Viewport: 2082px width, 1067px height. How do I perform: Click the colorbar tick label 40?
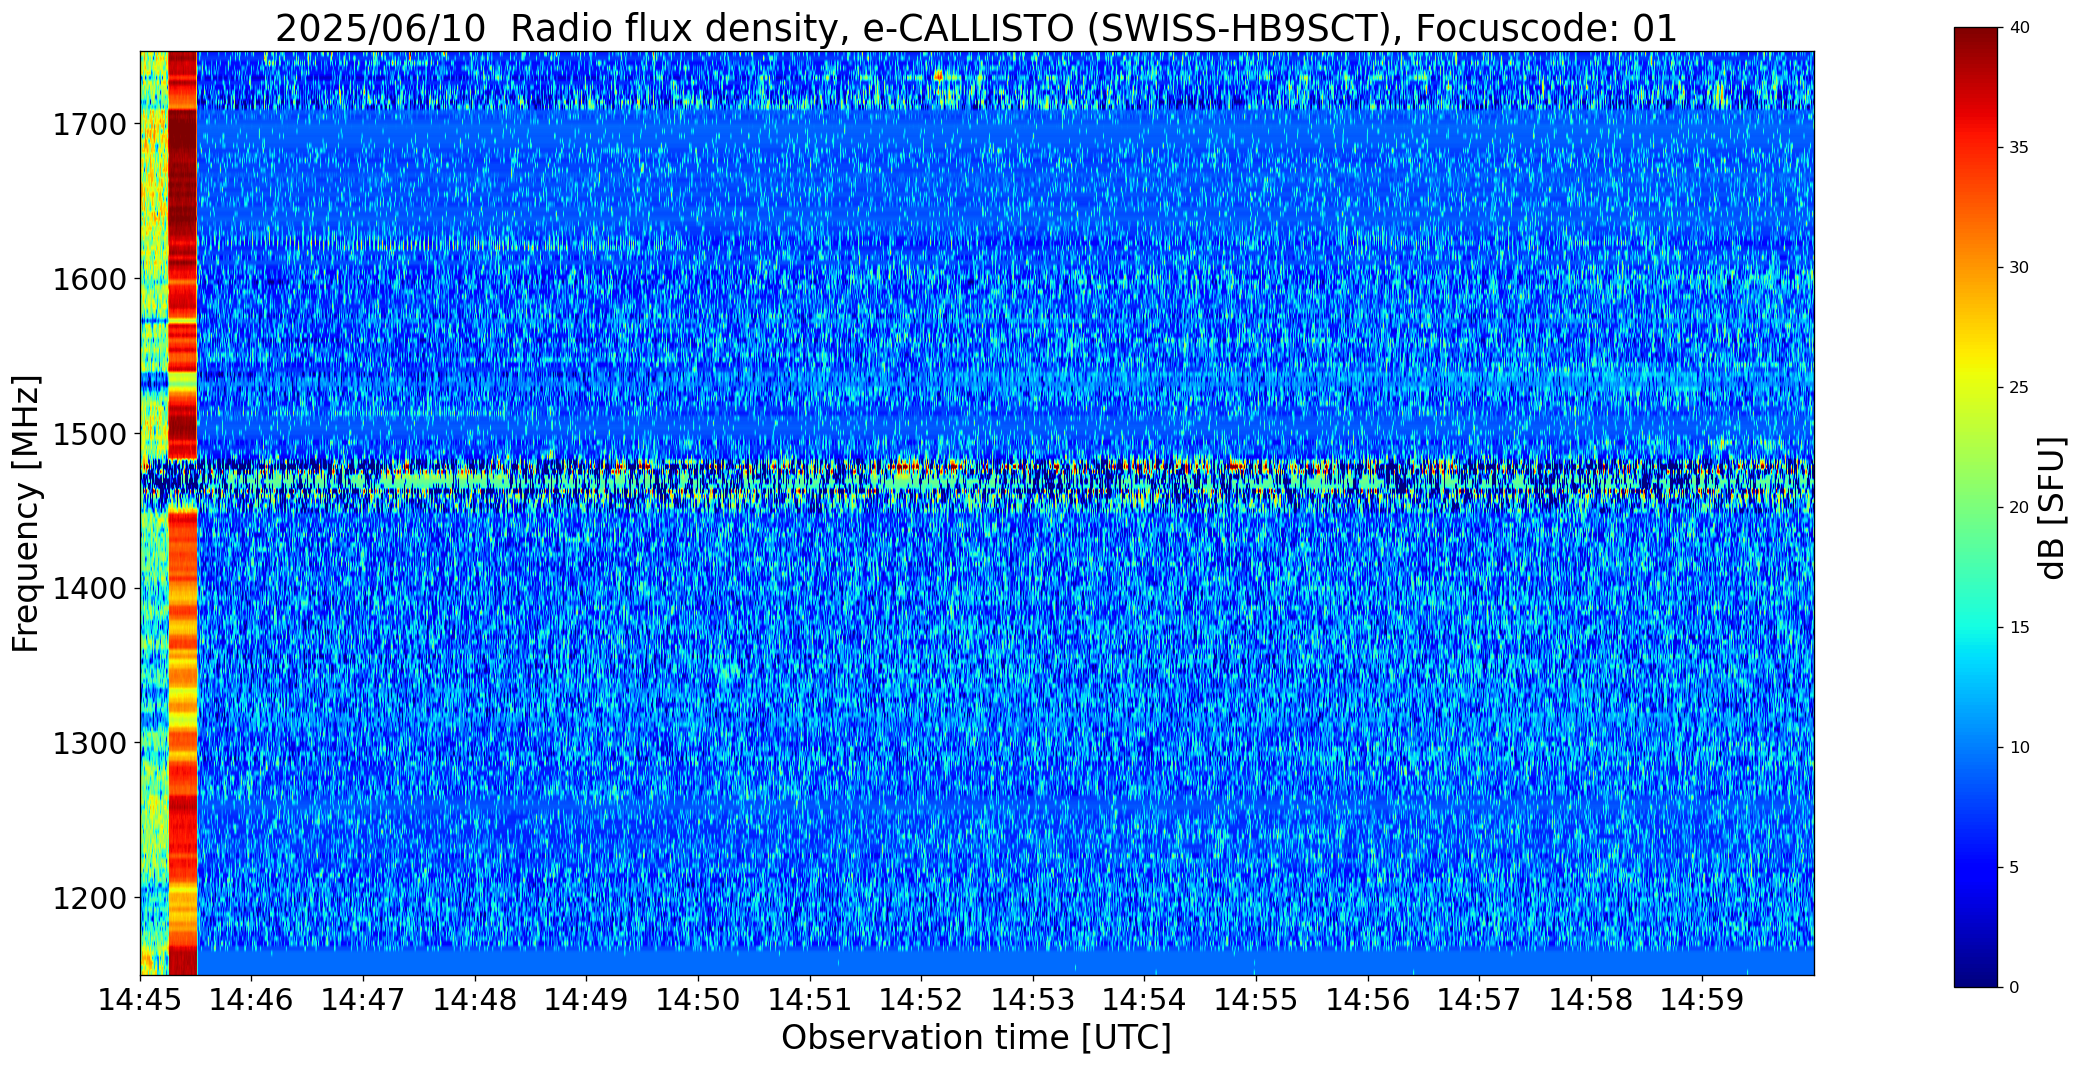click(x=2019, y=28)
